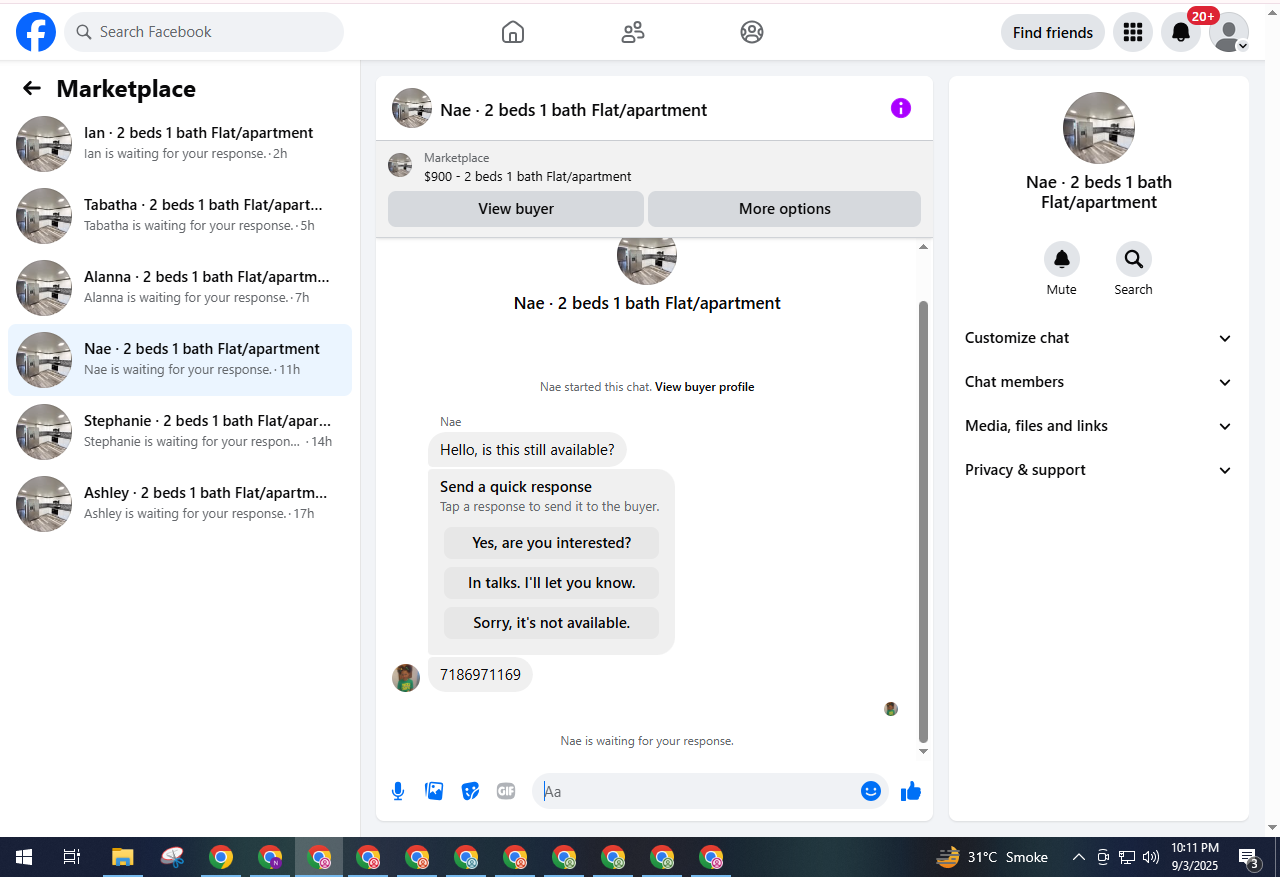Screen dimensions: 1280x877
Task: Record a voice clip with microphone
Action: click(398, 791)
